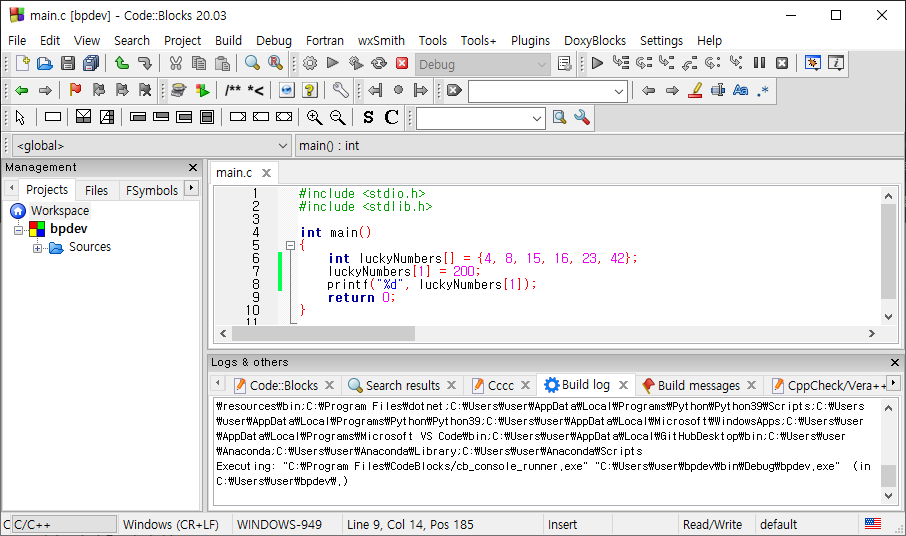Click the Undo arrow icon
The image size is (906, 536).
(x=121, y=63)
